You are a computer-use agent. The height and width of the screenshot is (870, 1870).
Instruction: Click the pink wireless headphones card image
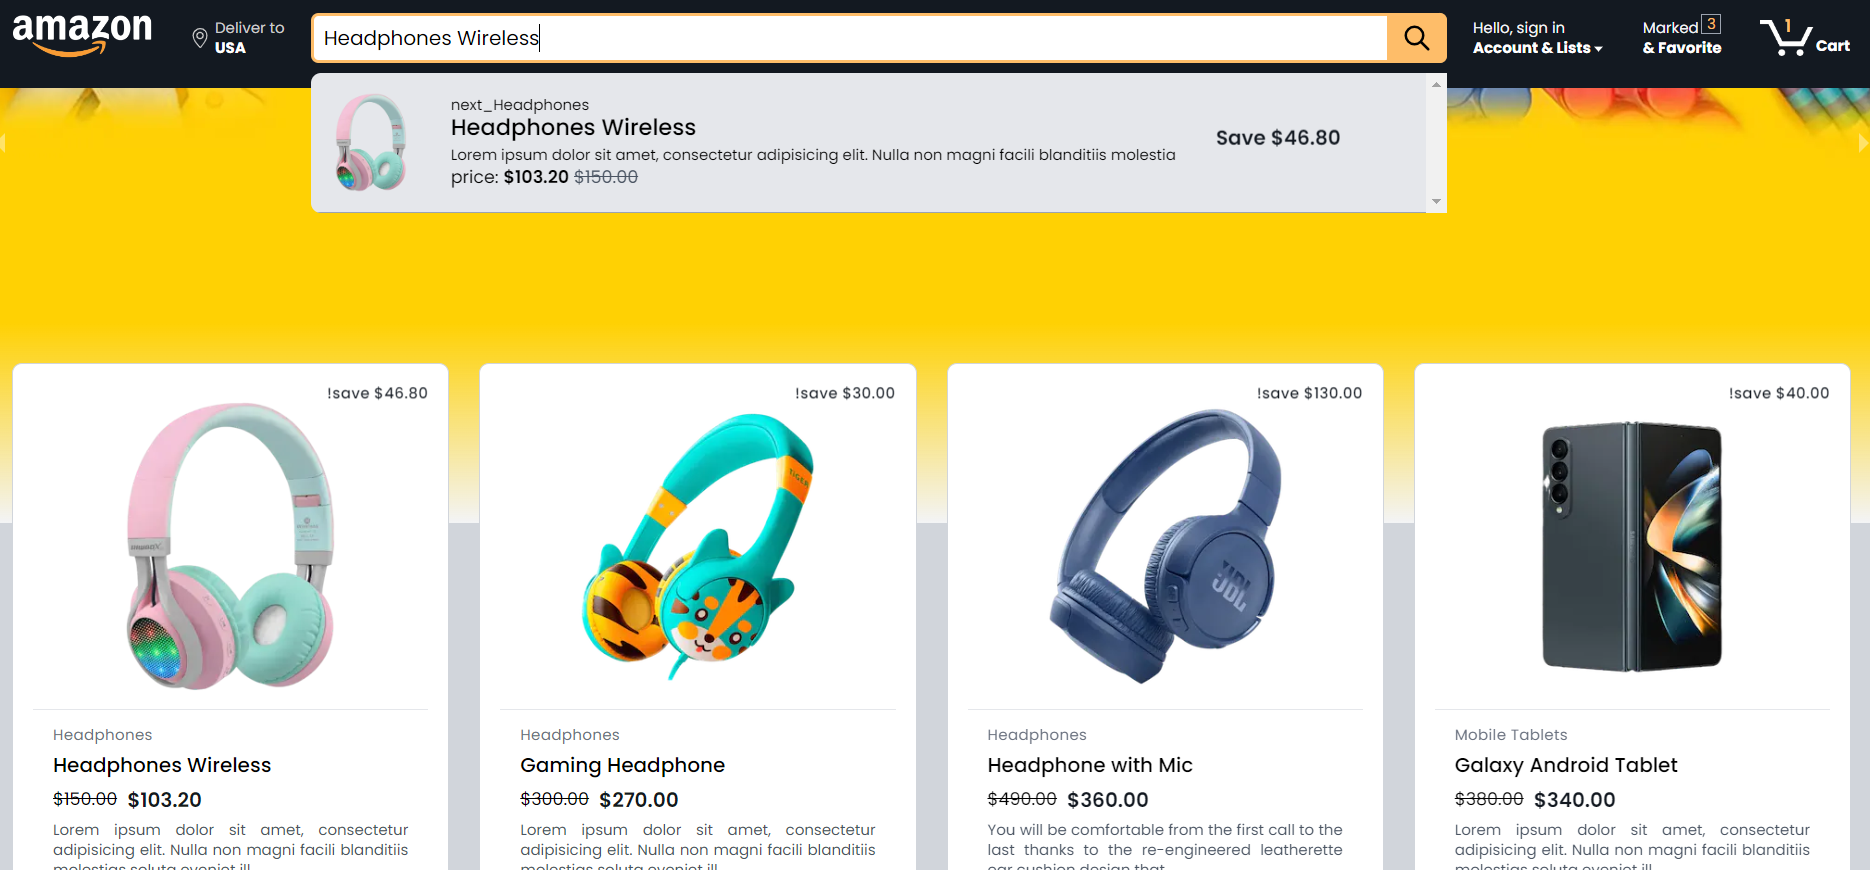point(230,546)
